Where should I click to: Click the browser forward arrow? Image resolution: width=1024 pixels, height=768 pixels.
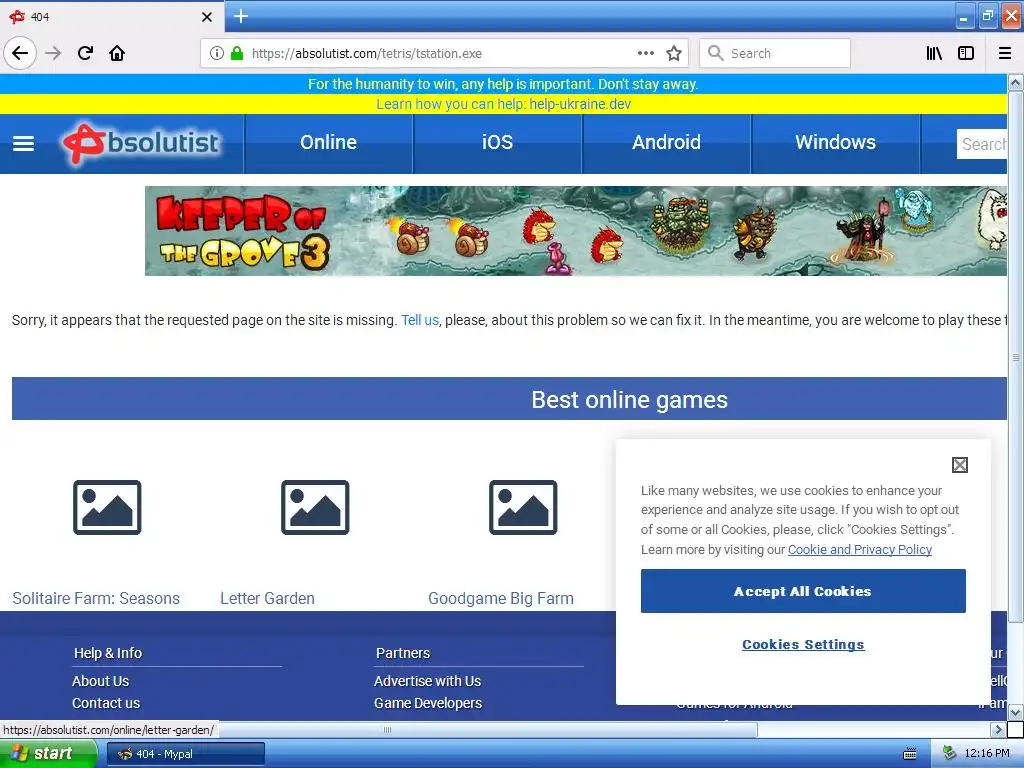click(x=53, y=53)
